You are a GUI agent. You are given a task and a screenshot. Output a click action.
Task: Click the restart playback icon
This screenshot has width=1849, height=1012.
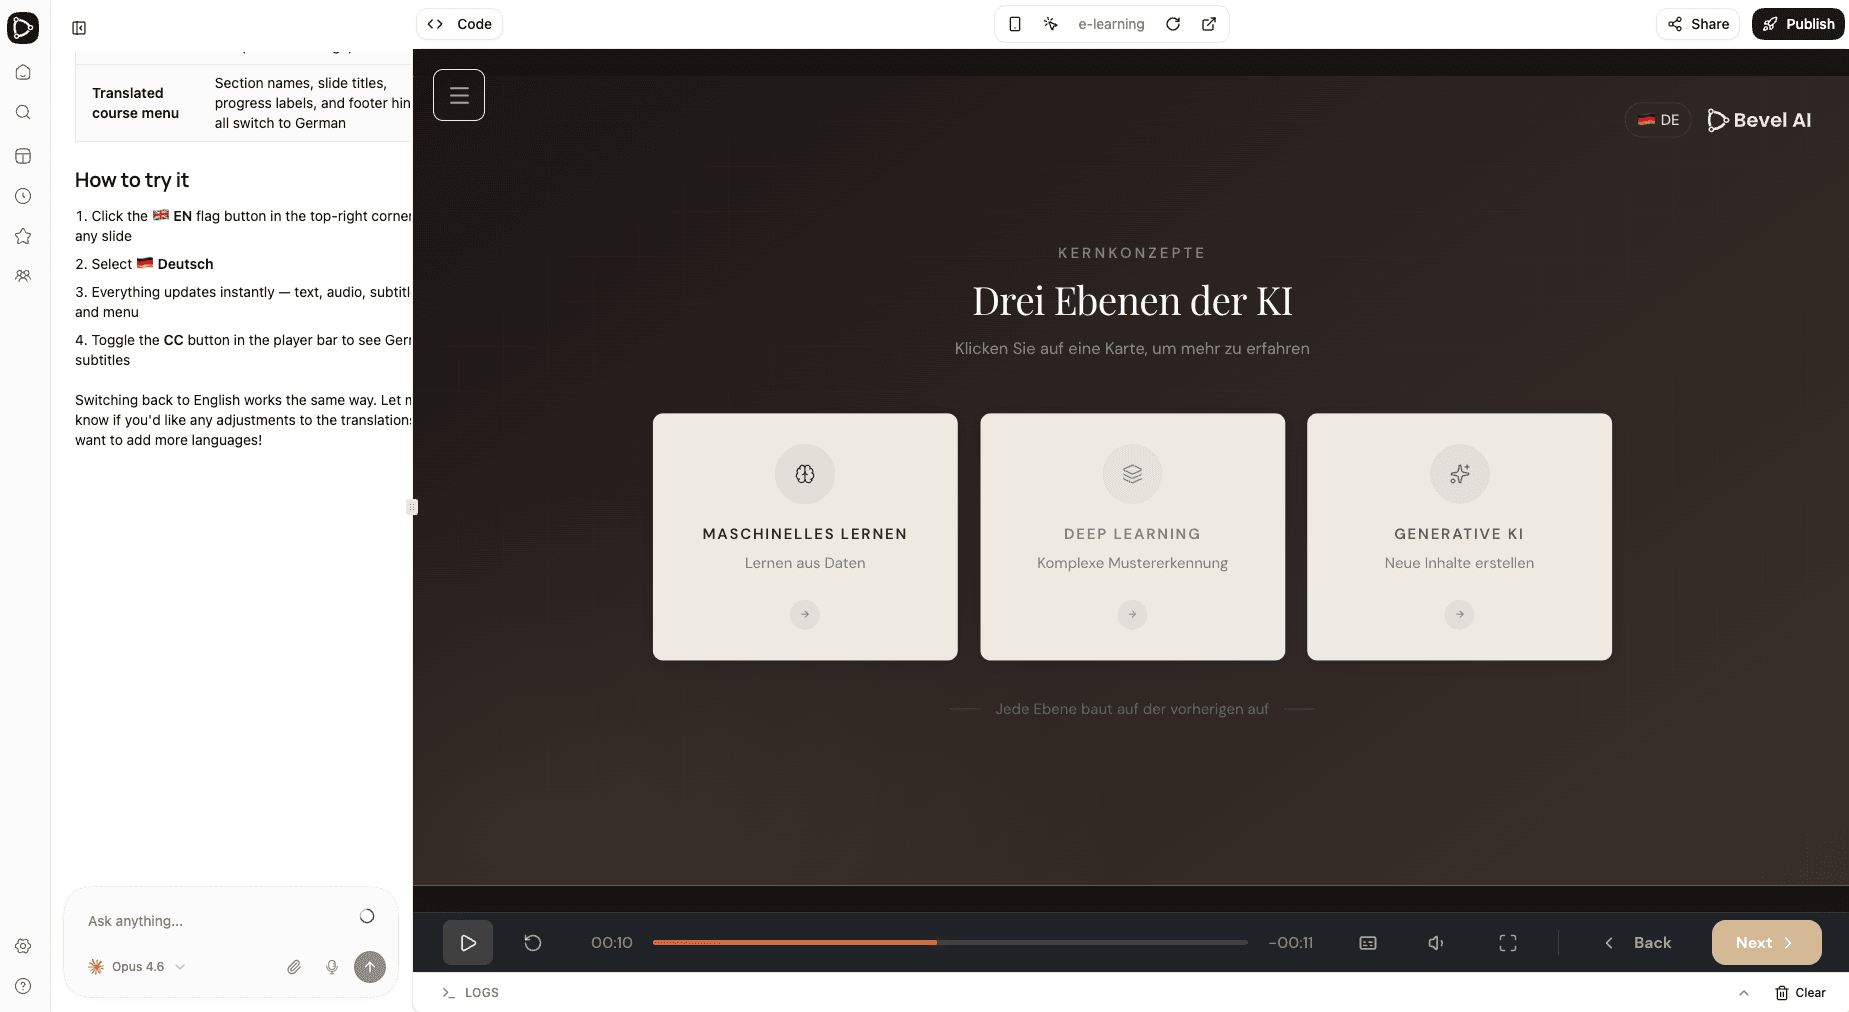(x=532, y=942)
